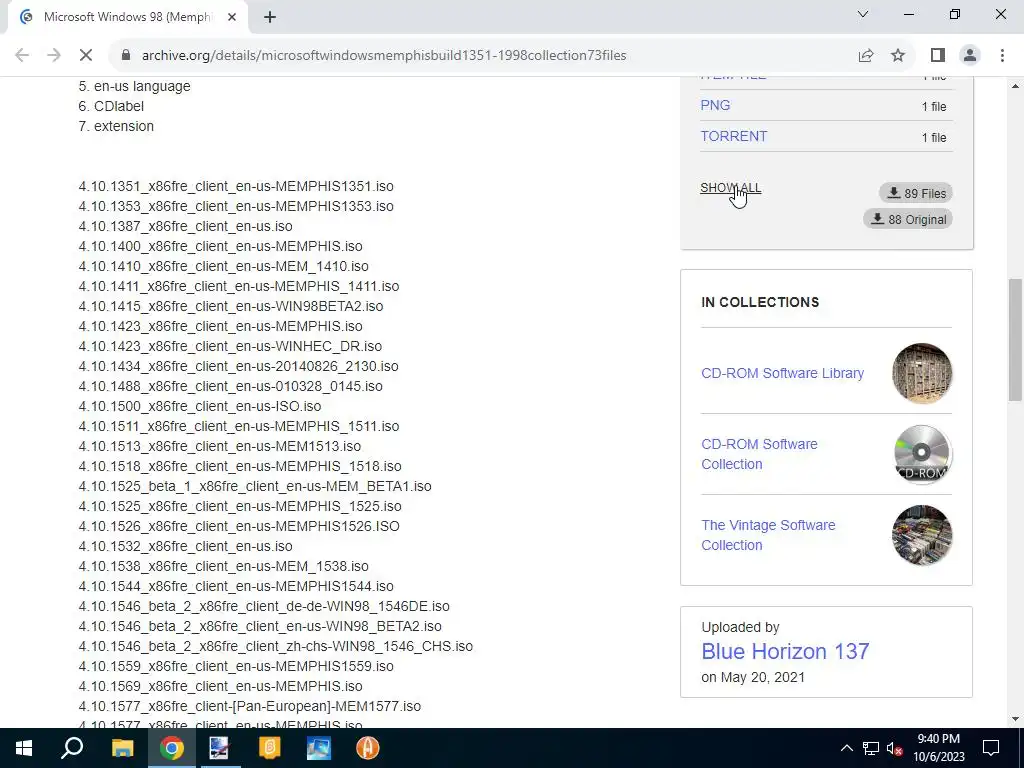Click SHOW ALL download options
This screenshot has height=768, width=1024.
(730, 188)
